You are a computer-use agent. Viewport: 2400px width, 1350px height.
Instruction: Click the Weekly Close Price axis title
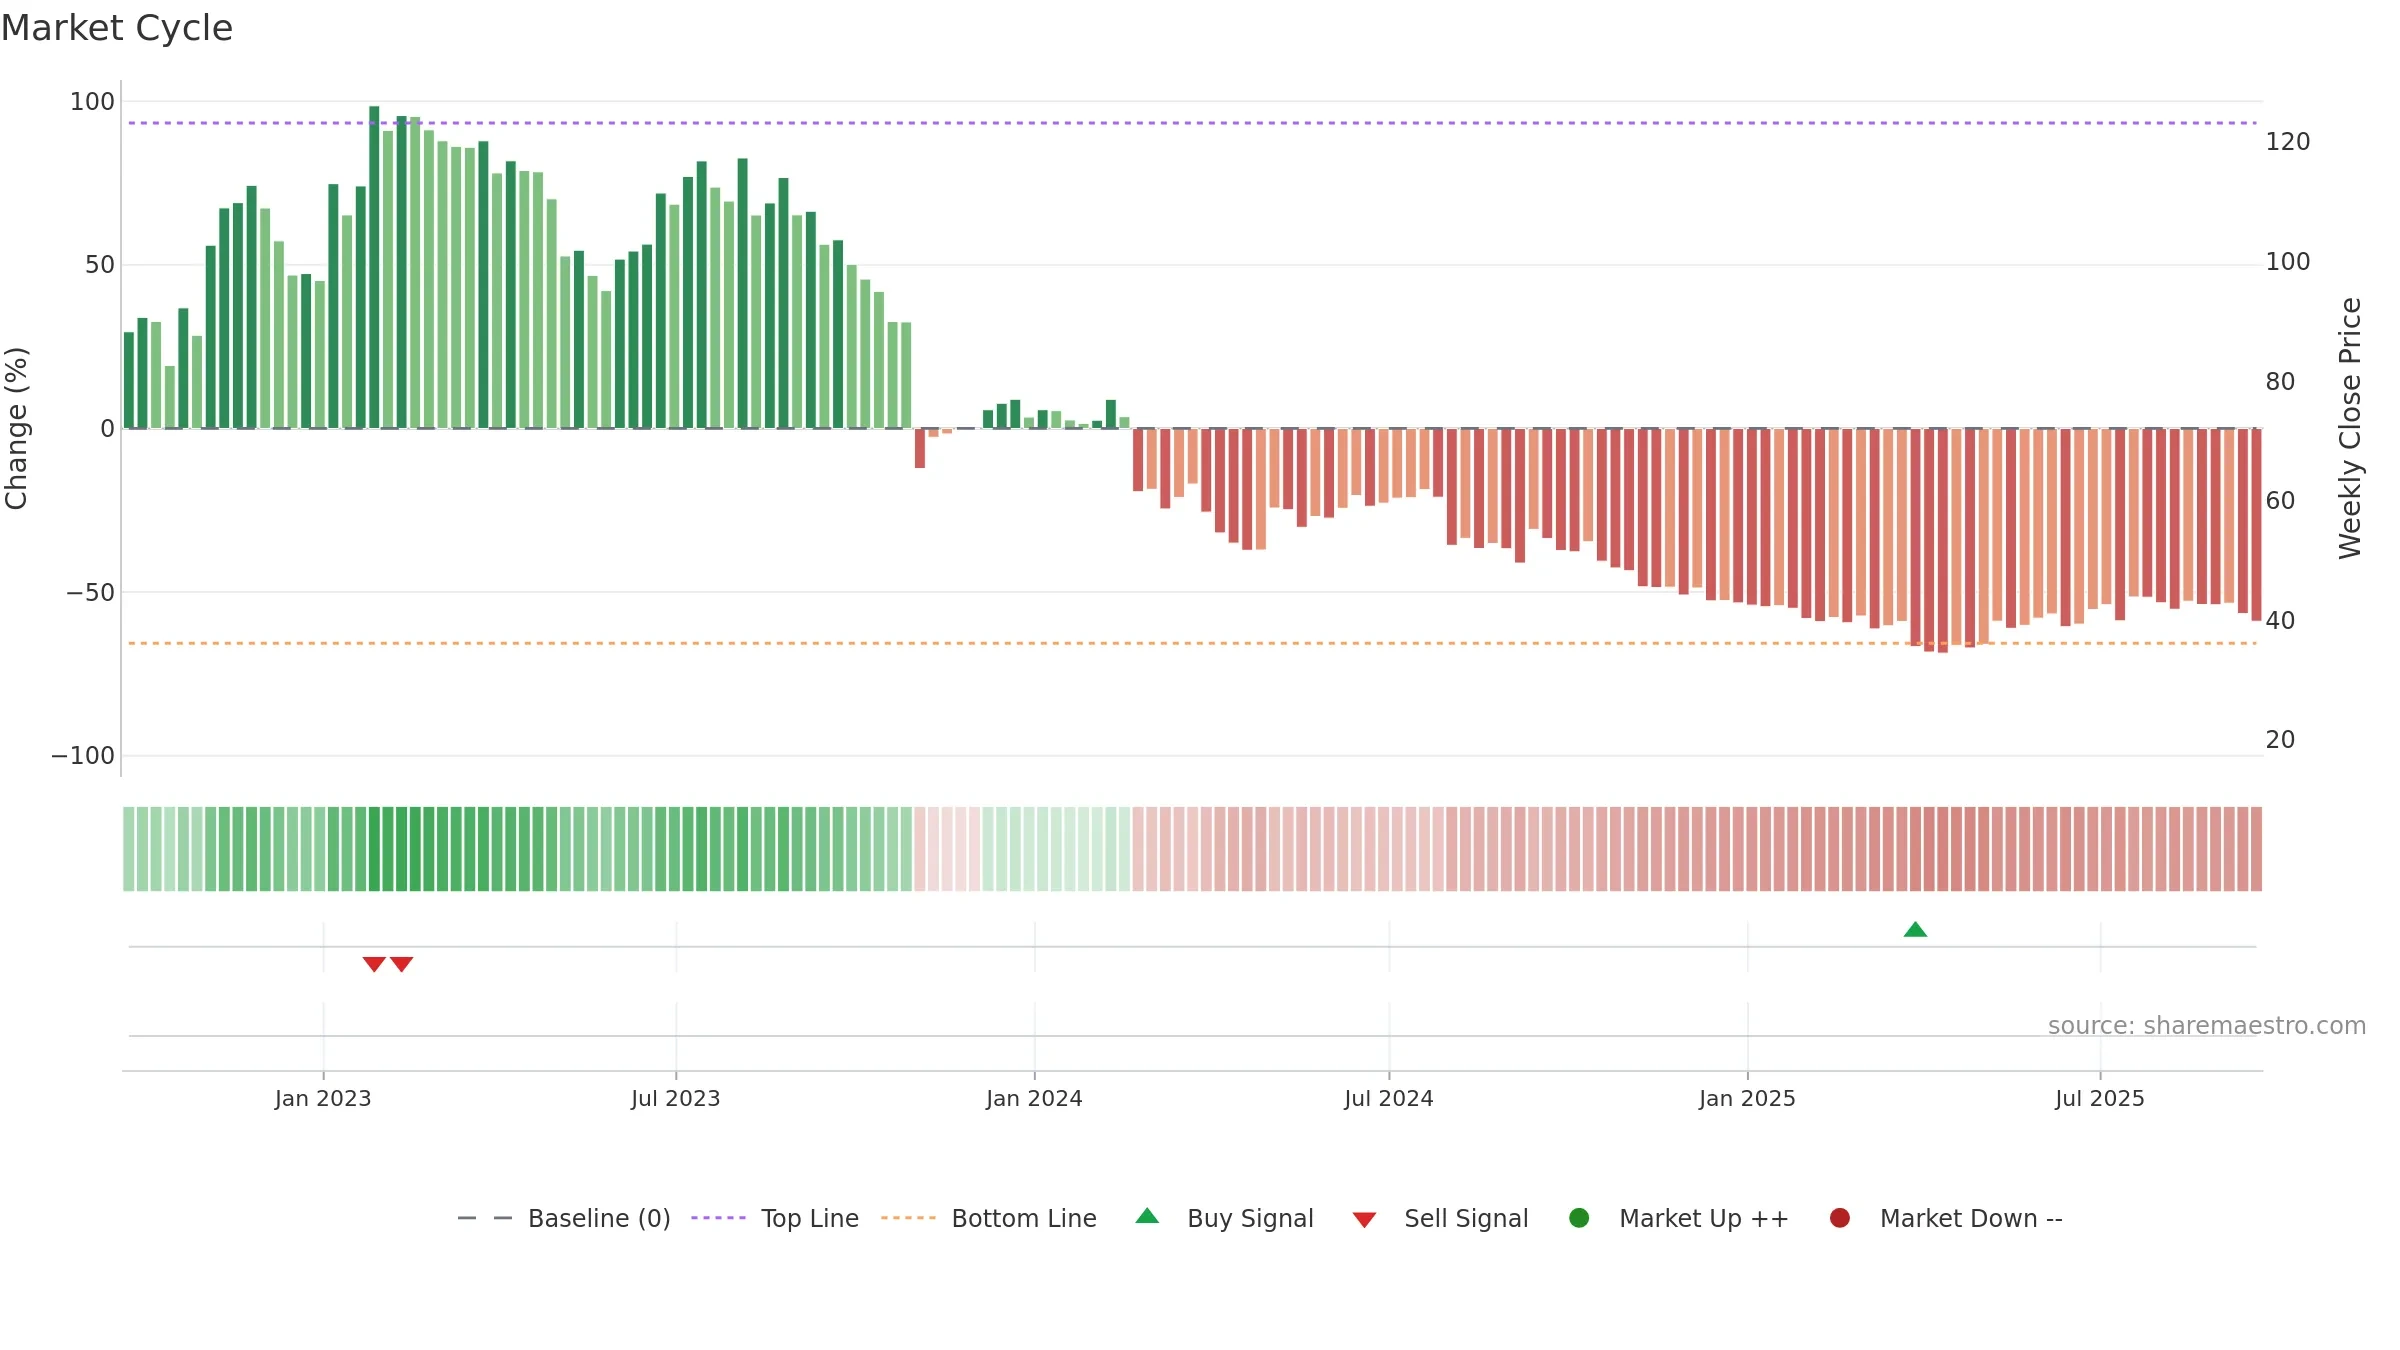2350,428
